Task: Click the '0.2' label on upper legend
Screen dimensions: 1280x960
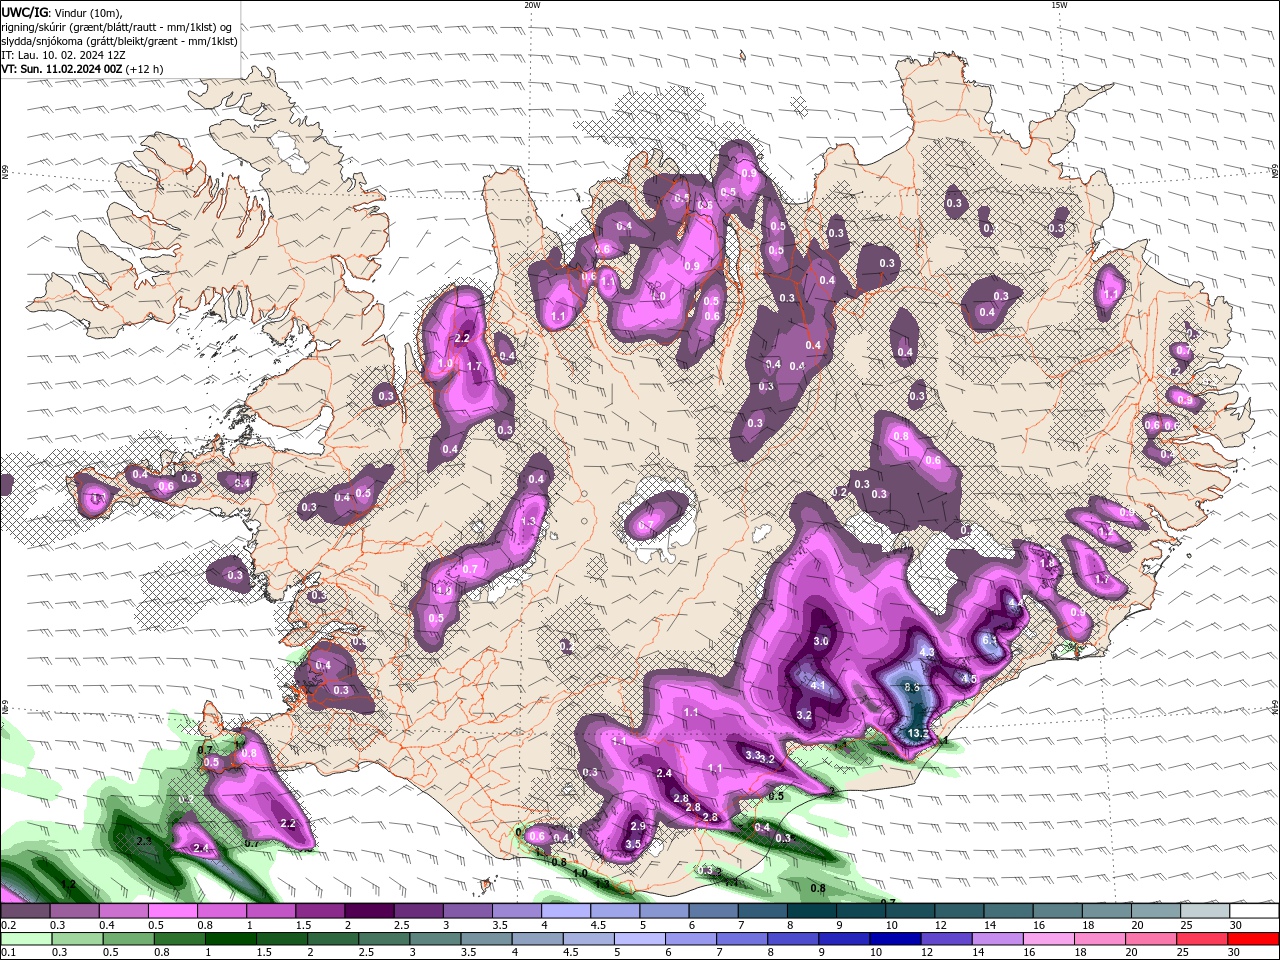Action: click(8, 925)
